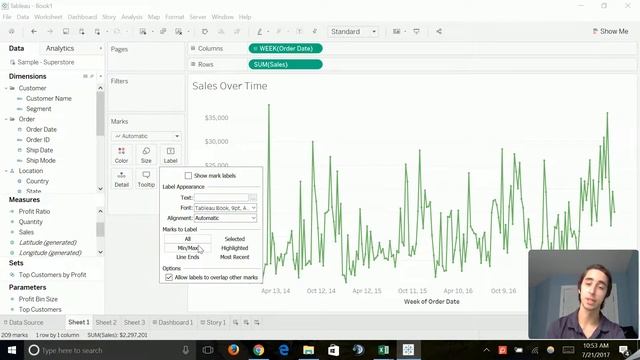
Task: Click the Save icon in toolbar
Action: pyautogui.click(x=66, y=31)
